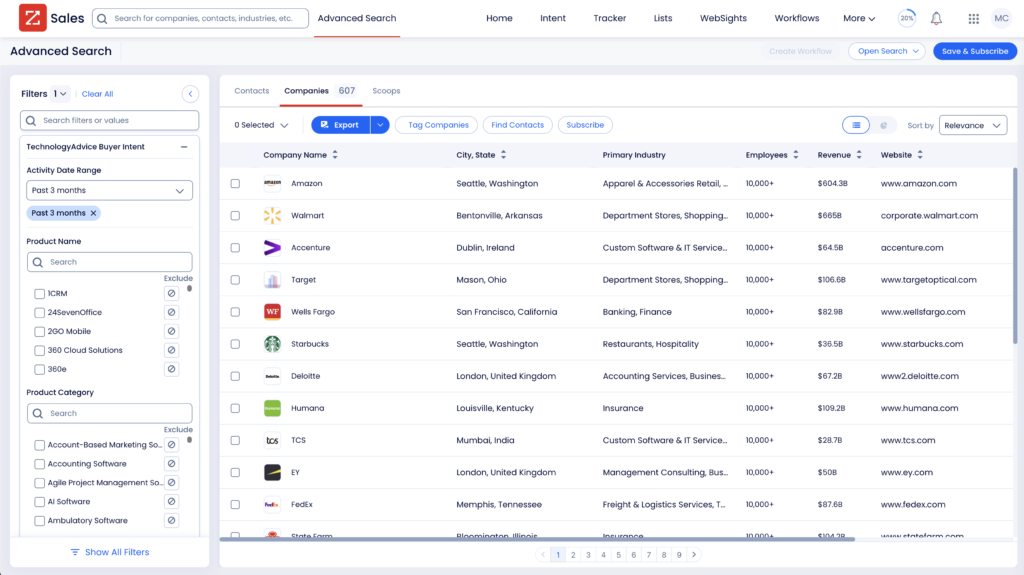The width and height of the screenshot is (1024, 575).
Task: Click the Starbucks company logo
Action: click(x=272, y=344)
